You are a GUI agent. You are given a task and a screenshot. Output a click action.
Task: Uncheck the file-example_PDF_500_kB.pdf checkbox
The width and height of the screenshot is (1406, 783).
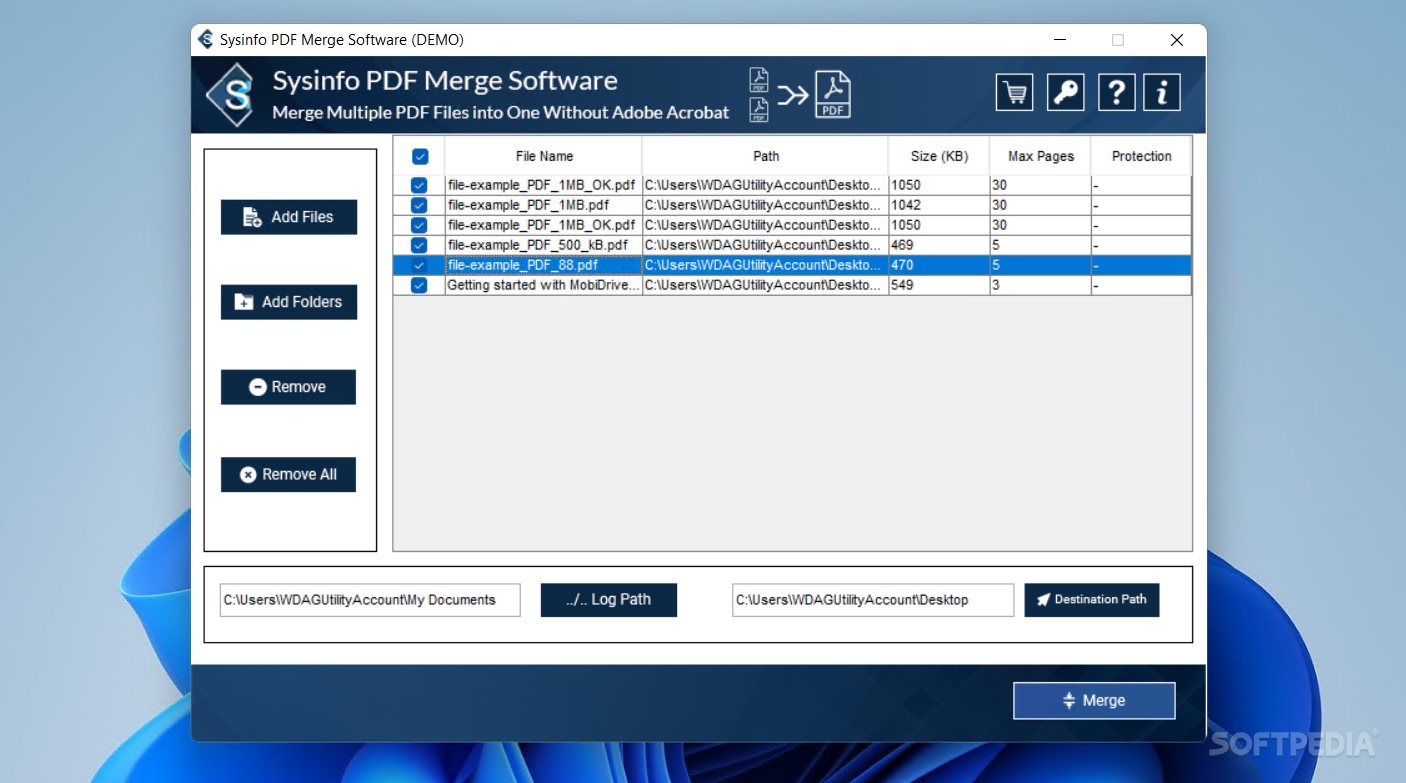click(419, 245)
